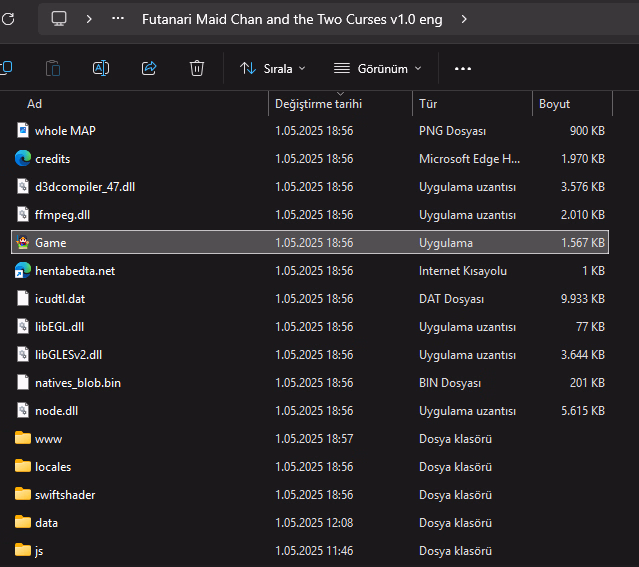Select the natives_blob.bin file icon
The image size is (639, 567).
tap(23, 382)
